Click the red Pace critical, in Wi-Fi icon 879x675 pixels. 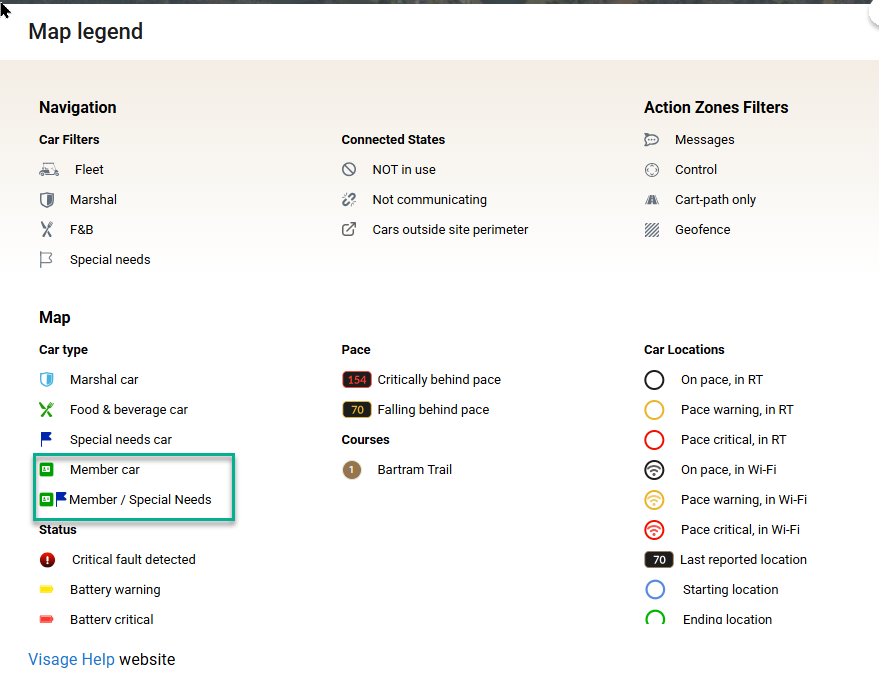click(654, 530)
